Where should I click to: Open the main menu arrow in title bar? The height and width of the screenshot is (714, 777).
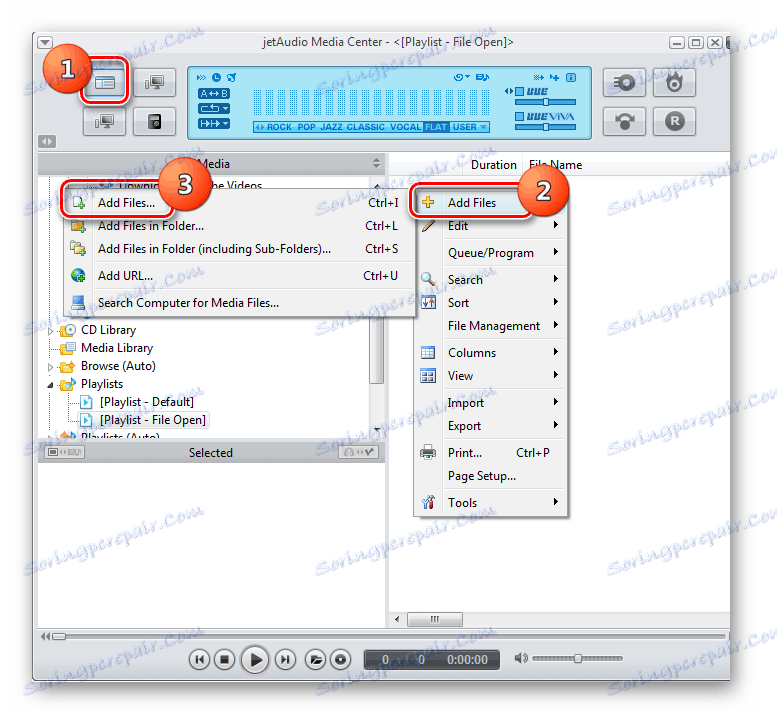tap(45, 42)
